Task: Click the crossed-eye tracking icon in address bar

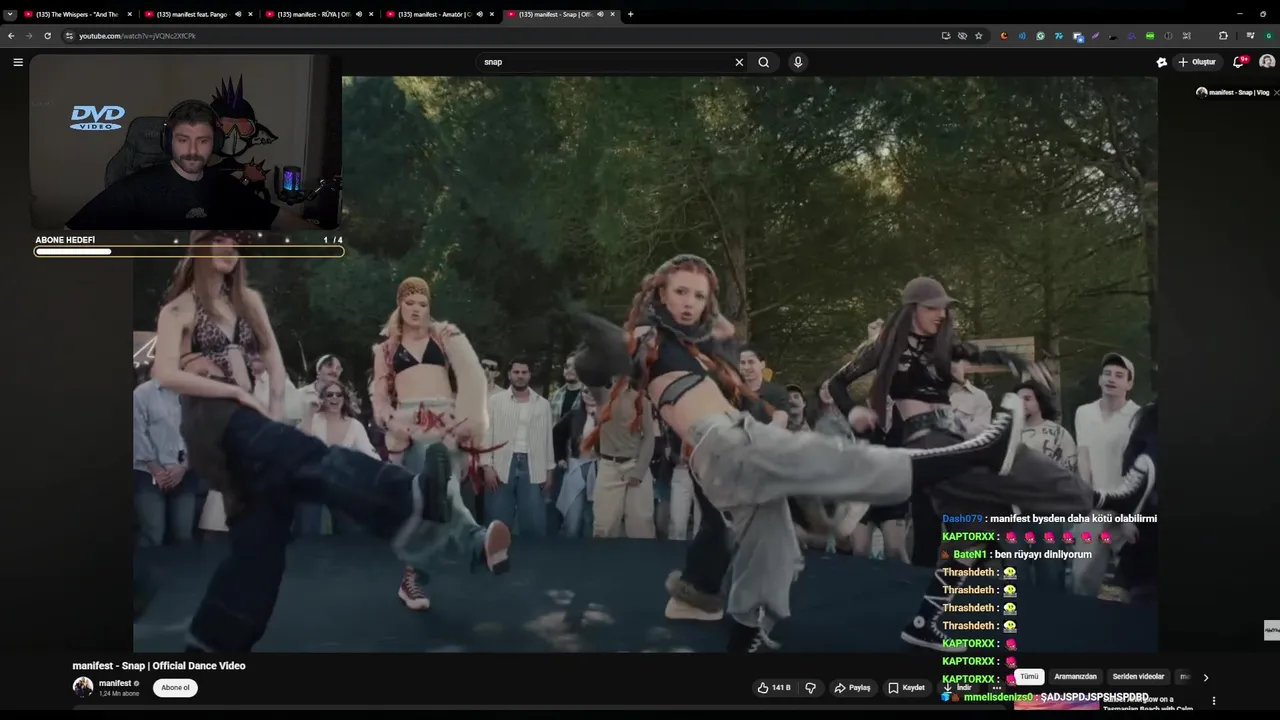Action: [x=962, y=36]
